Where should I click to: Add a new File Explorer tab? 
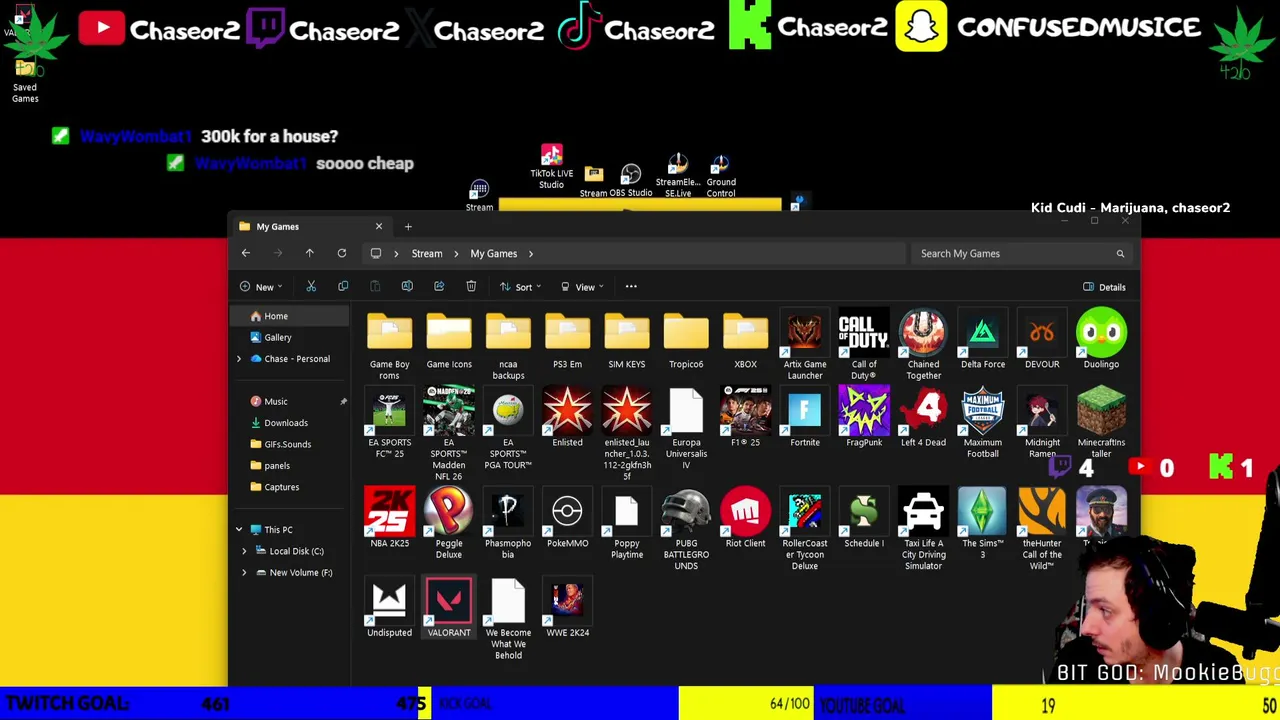(x=408, y=227)
